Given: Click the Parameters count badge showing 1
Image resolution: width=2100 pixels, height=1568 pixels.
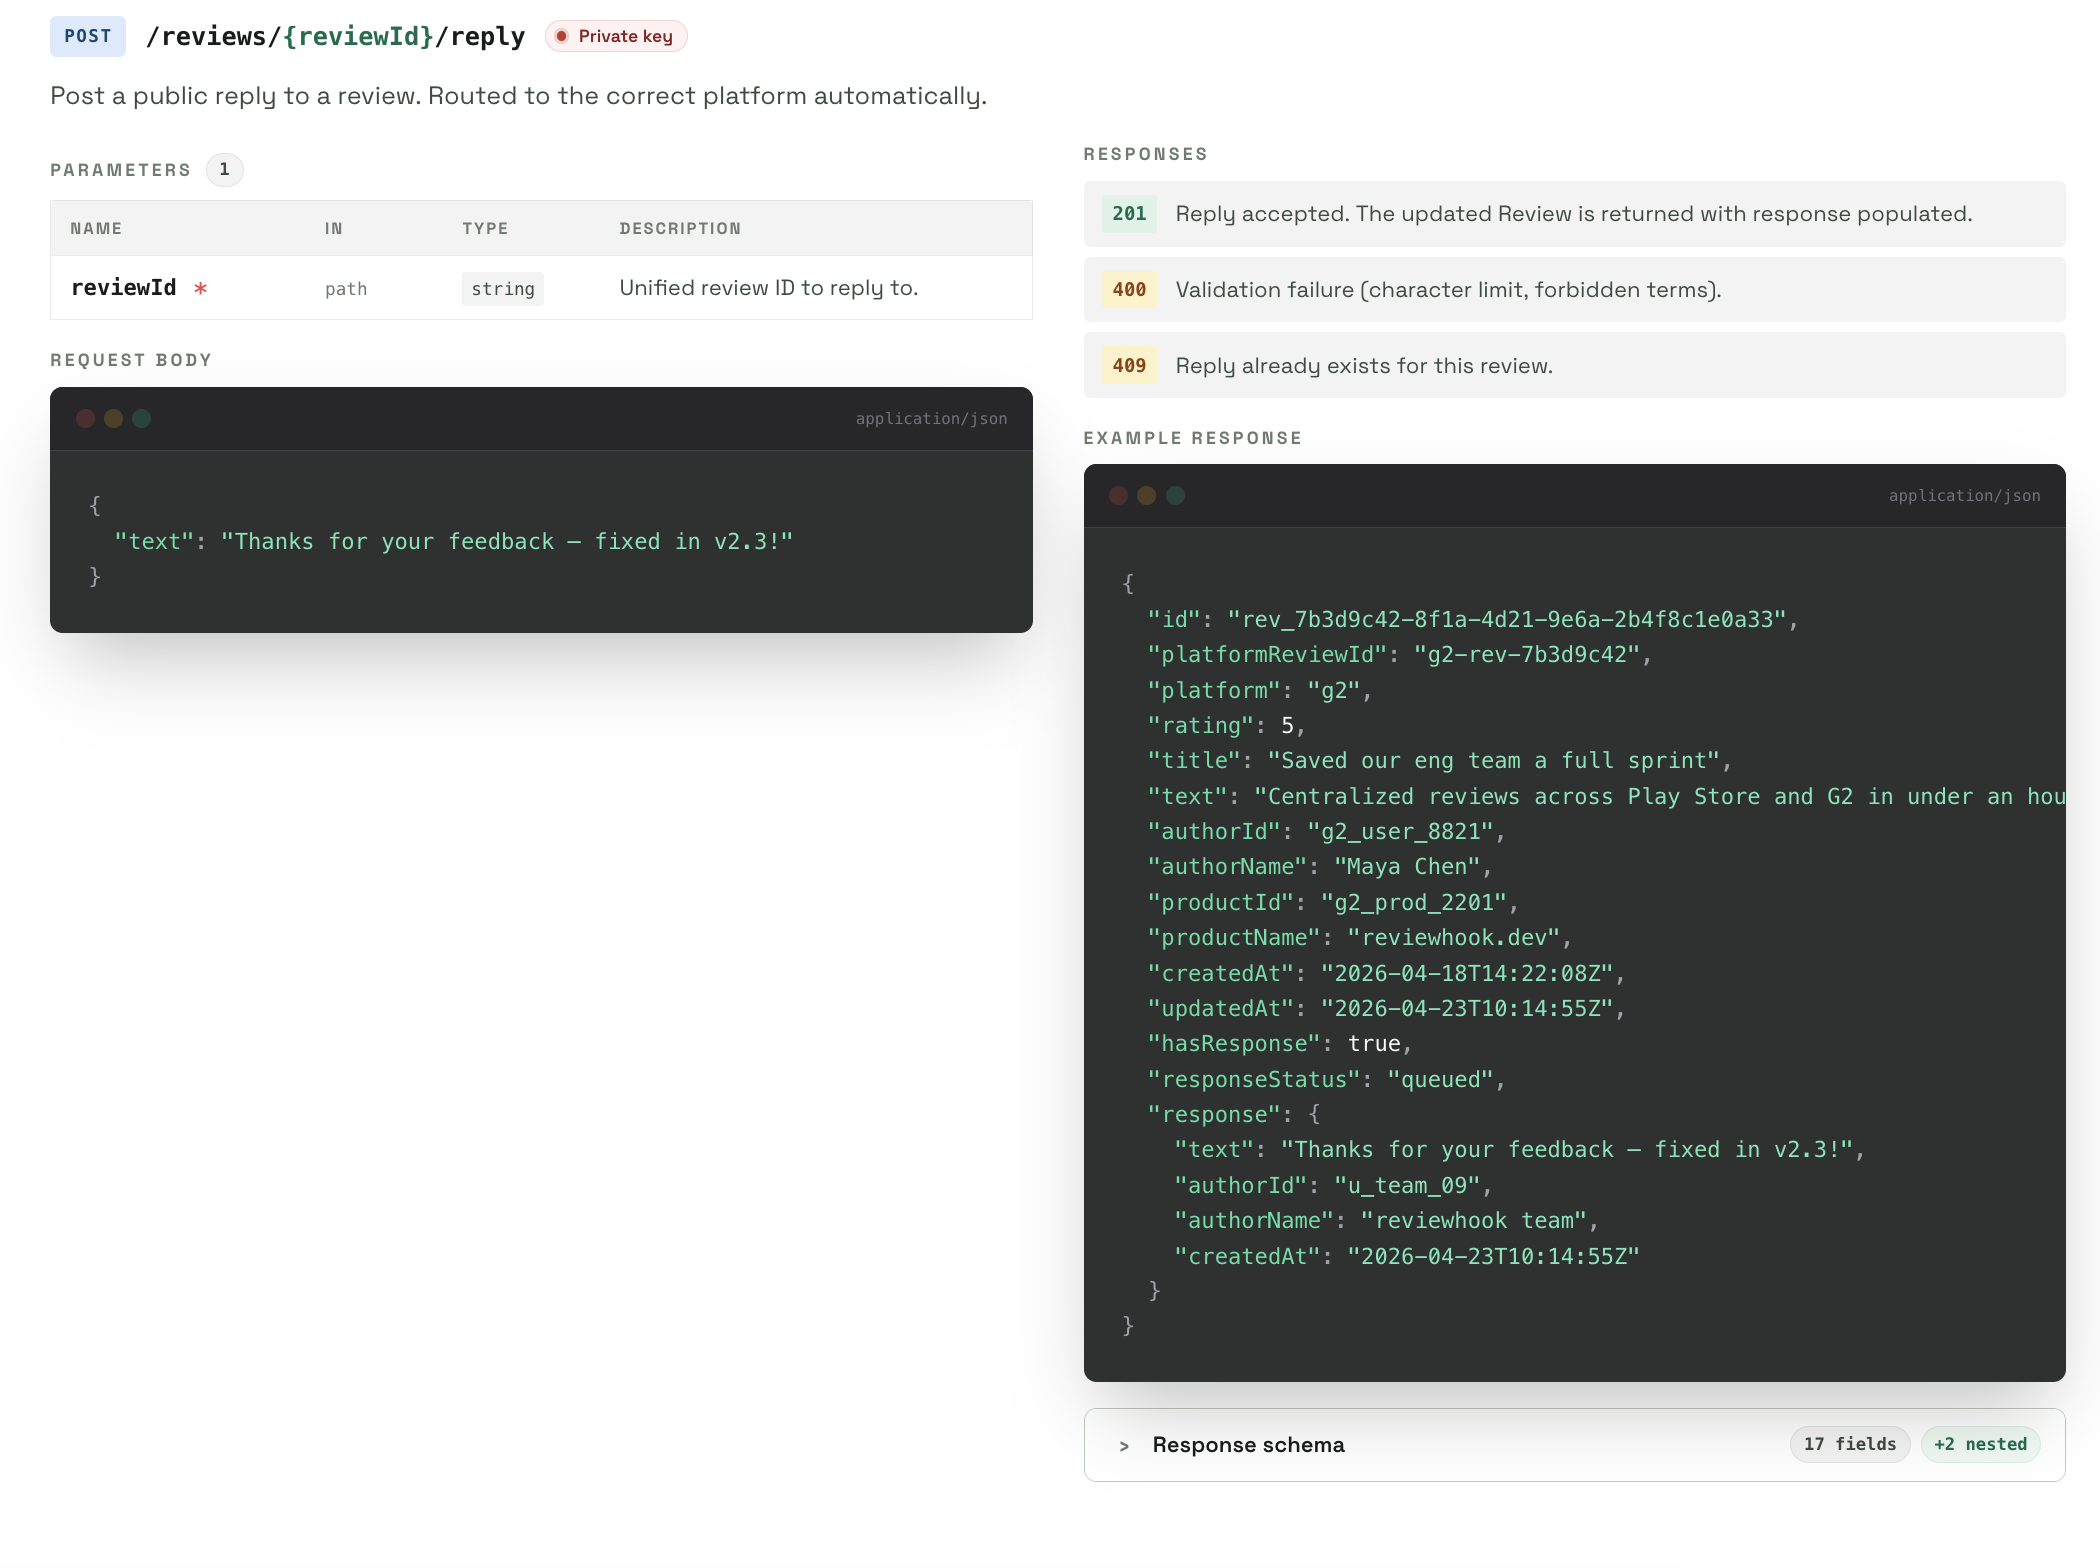Looking at the screenshot, I should [x=224, y=169].
